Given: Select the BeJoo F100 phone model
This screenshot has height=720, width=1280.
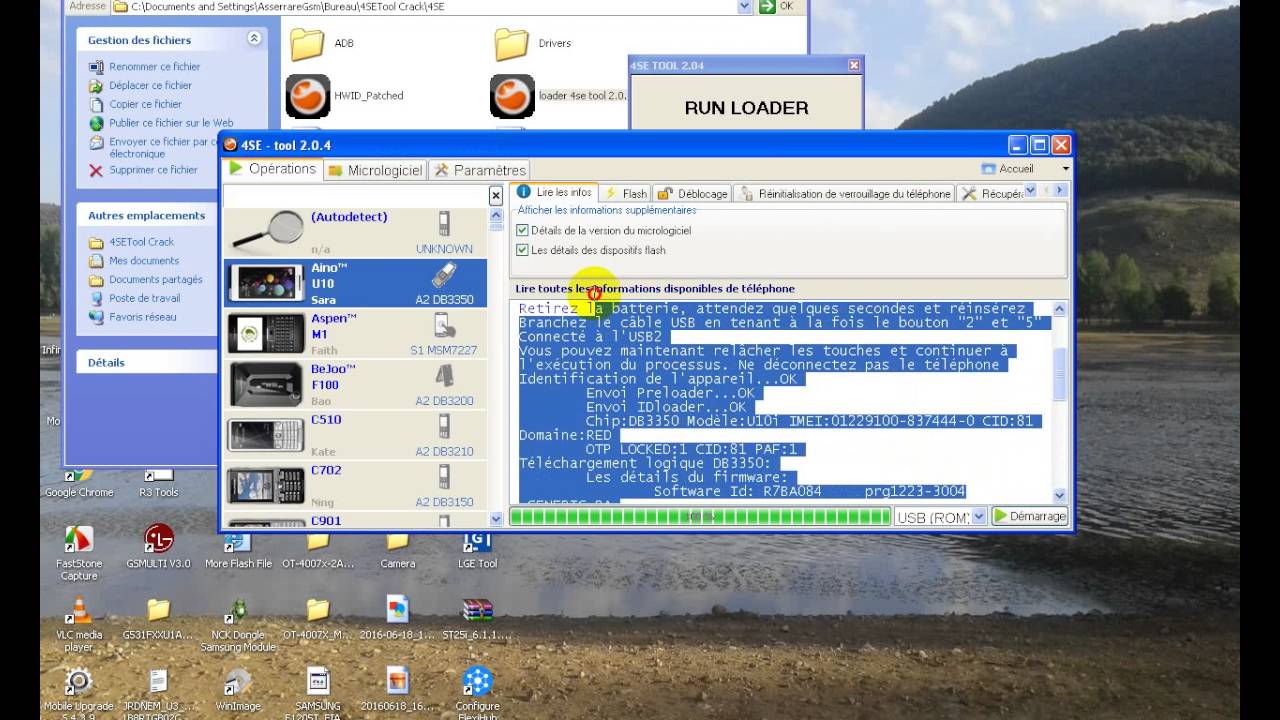Looking at the screenshot, I should click(x=355, y=385).
